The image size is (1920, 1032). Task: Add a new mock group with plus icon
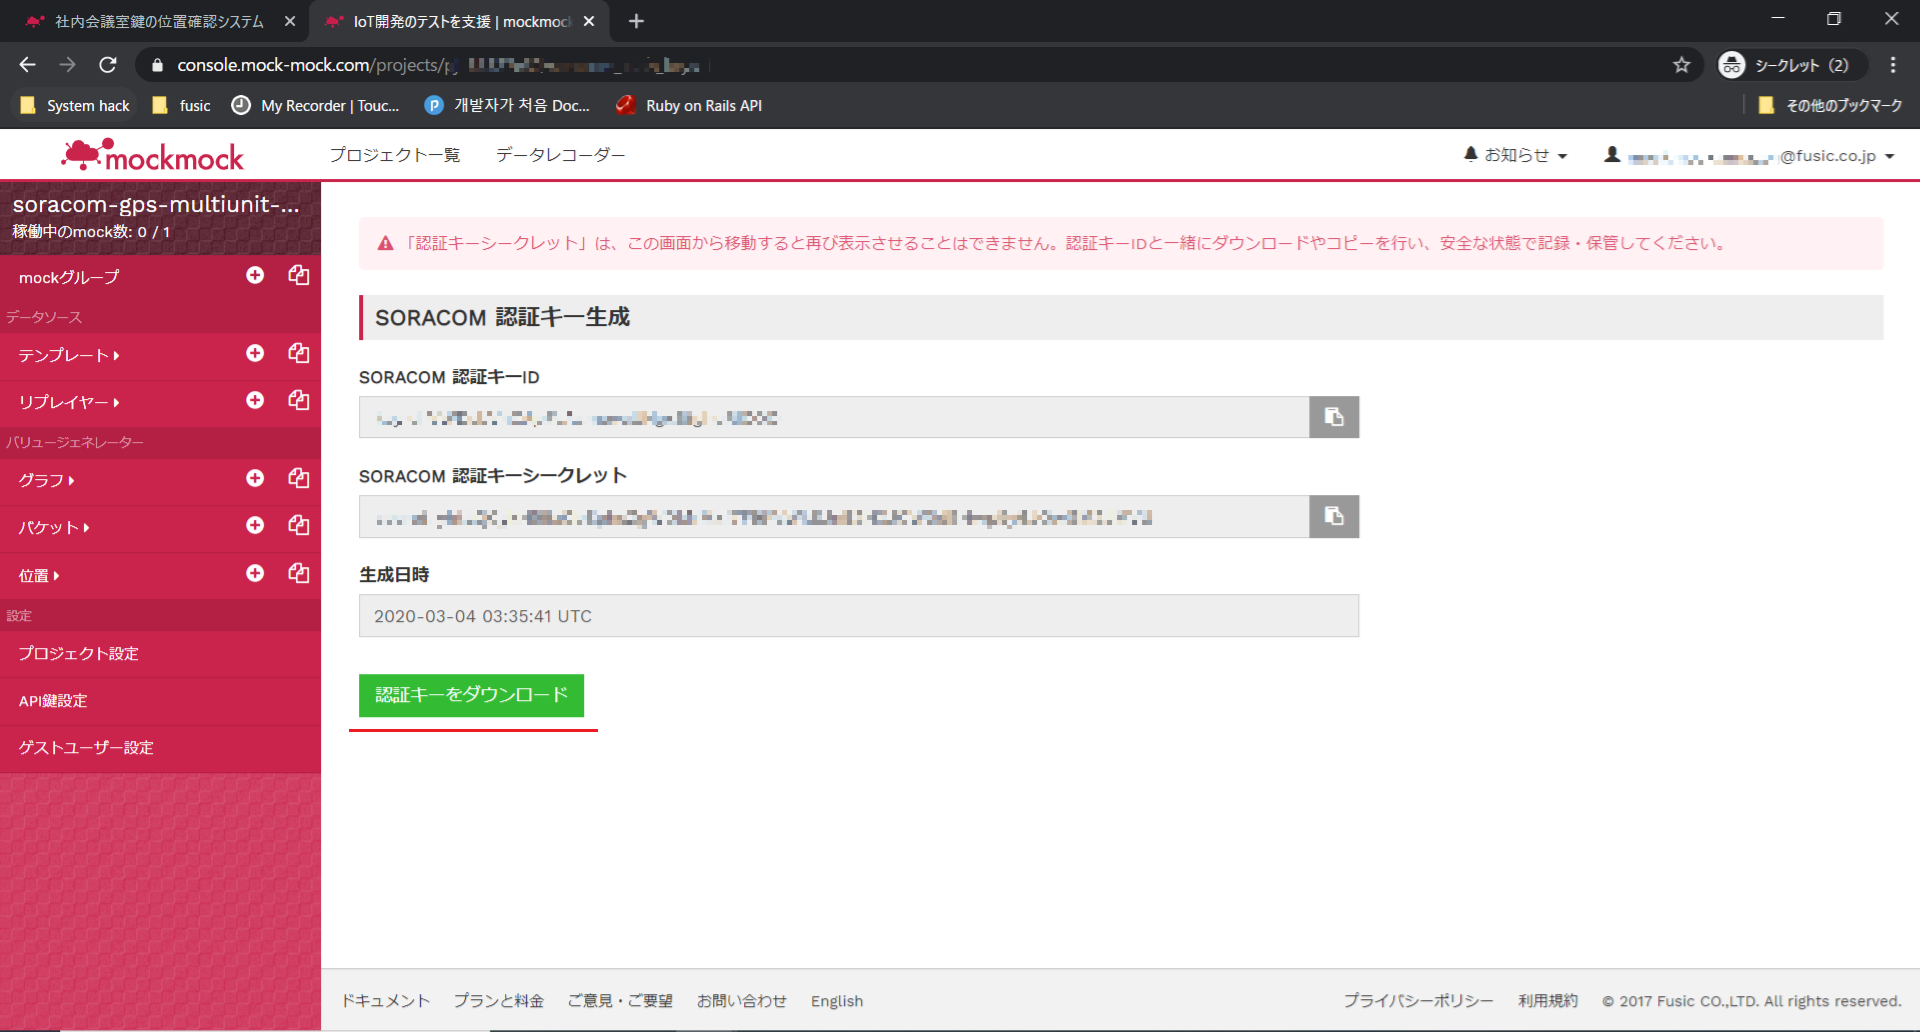click(255, 275)
